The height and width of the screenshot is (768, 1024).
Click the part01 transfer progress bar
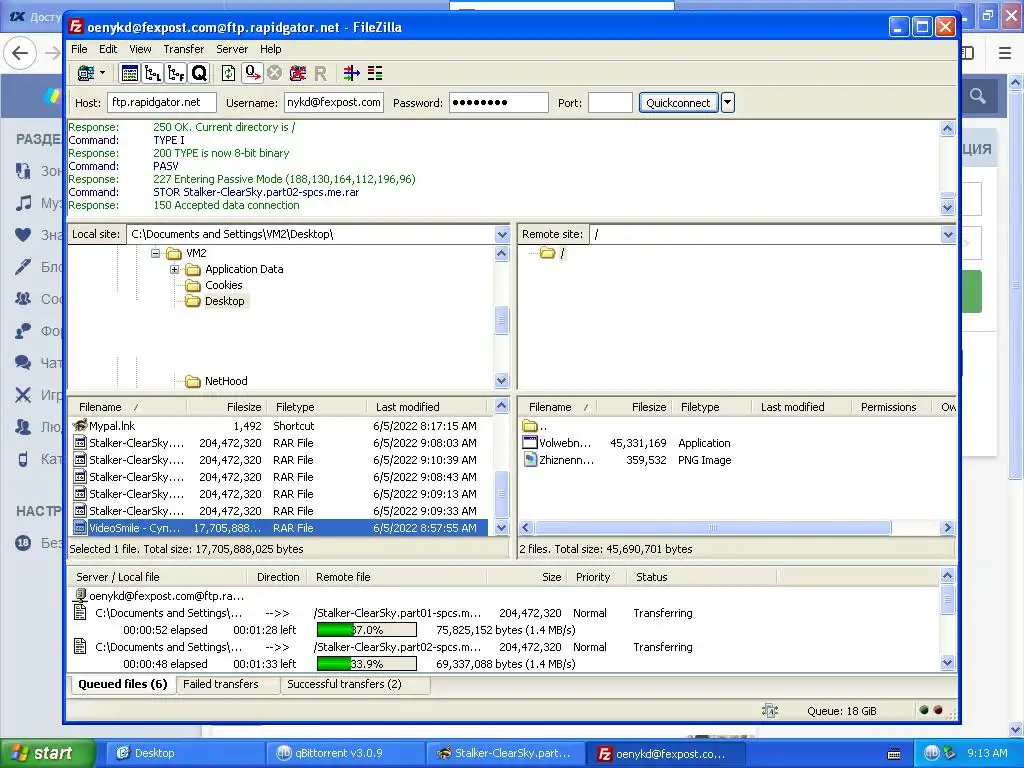pyautogui.click(x=366, y=630)
